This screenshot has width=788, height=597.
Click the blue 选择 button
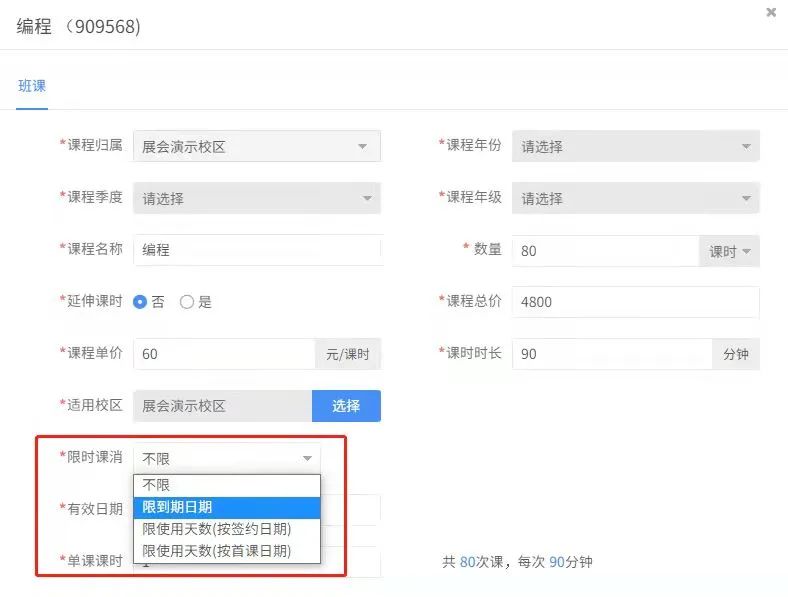click(346, 406)
